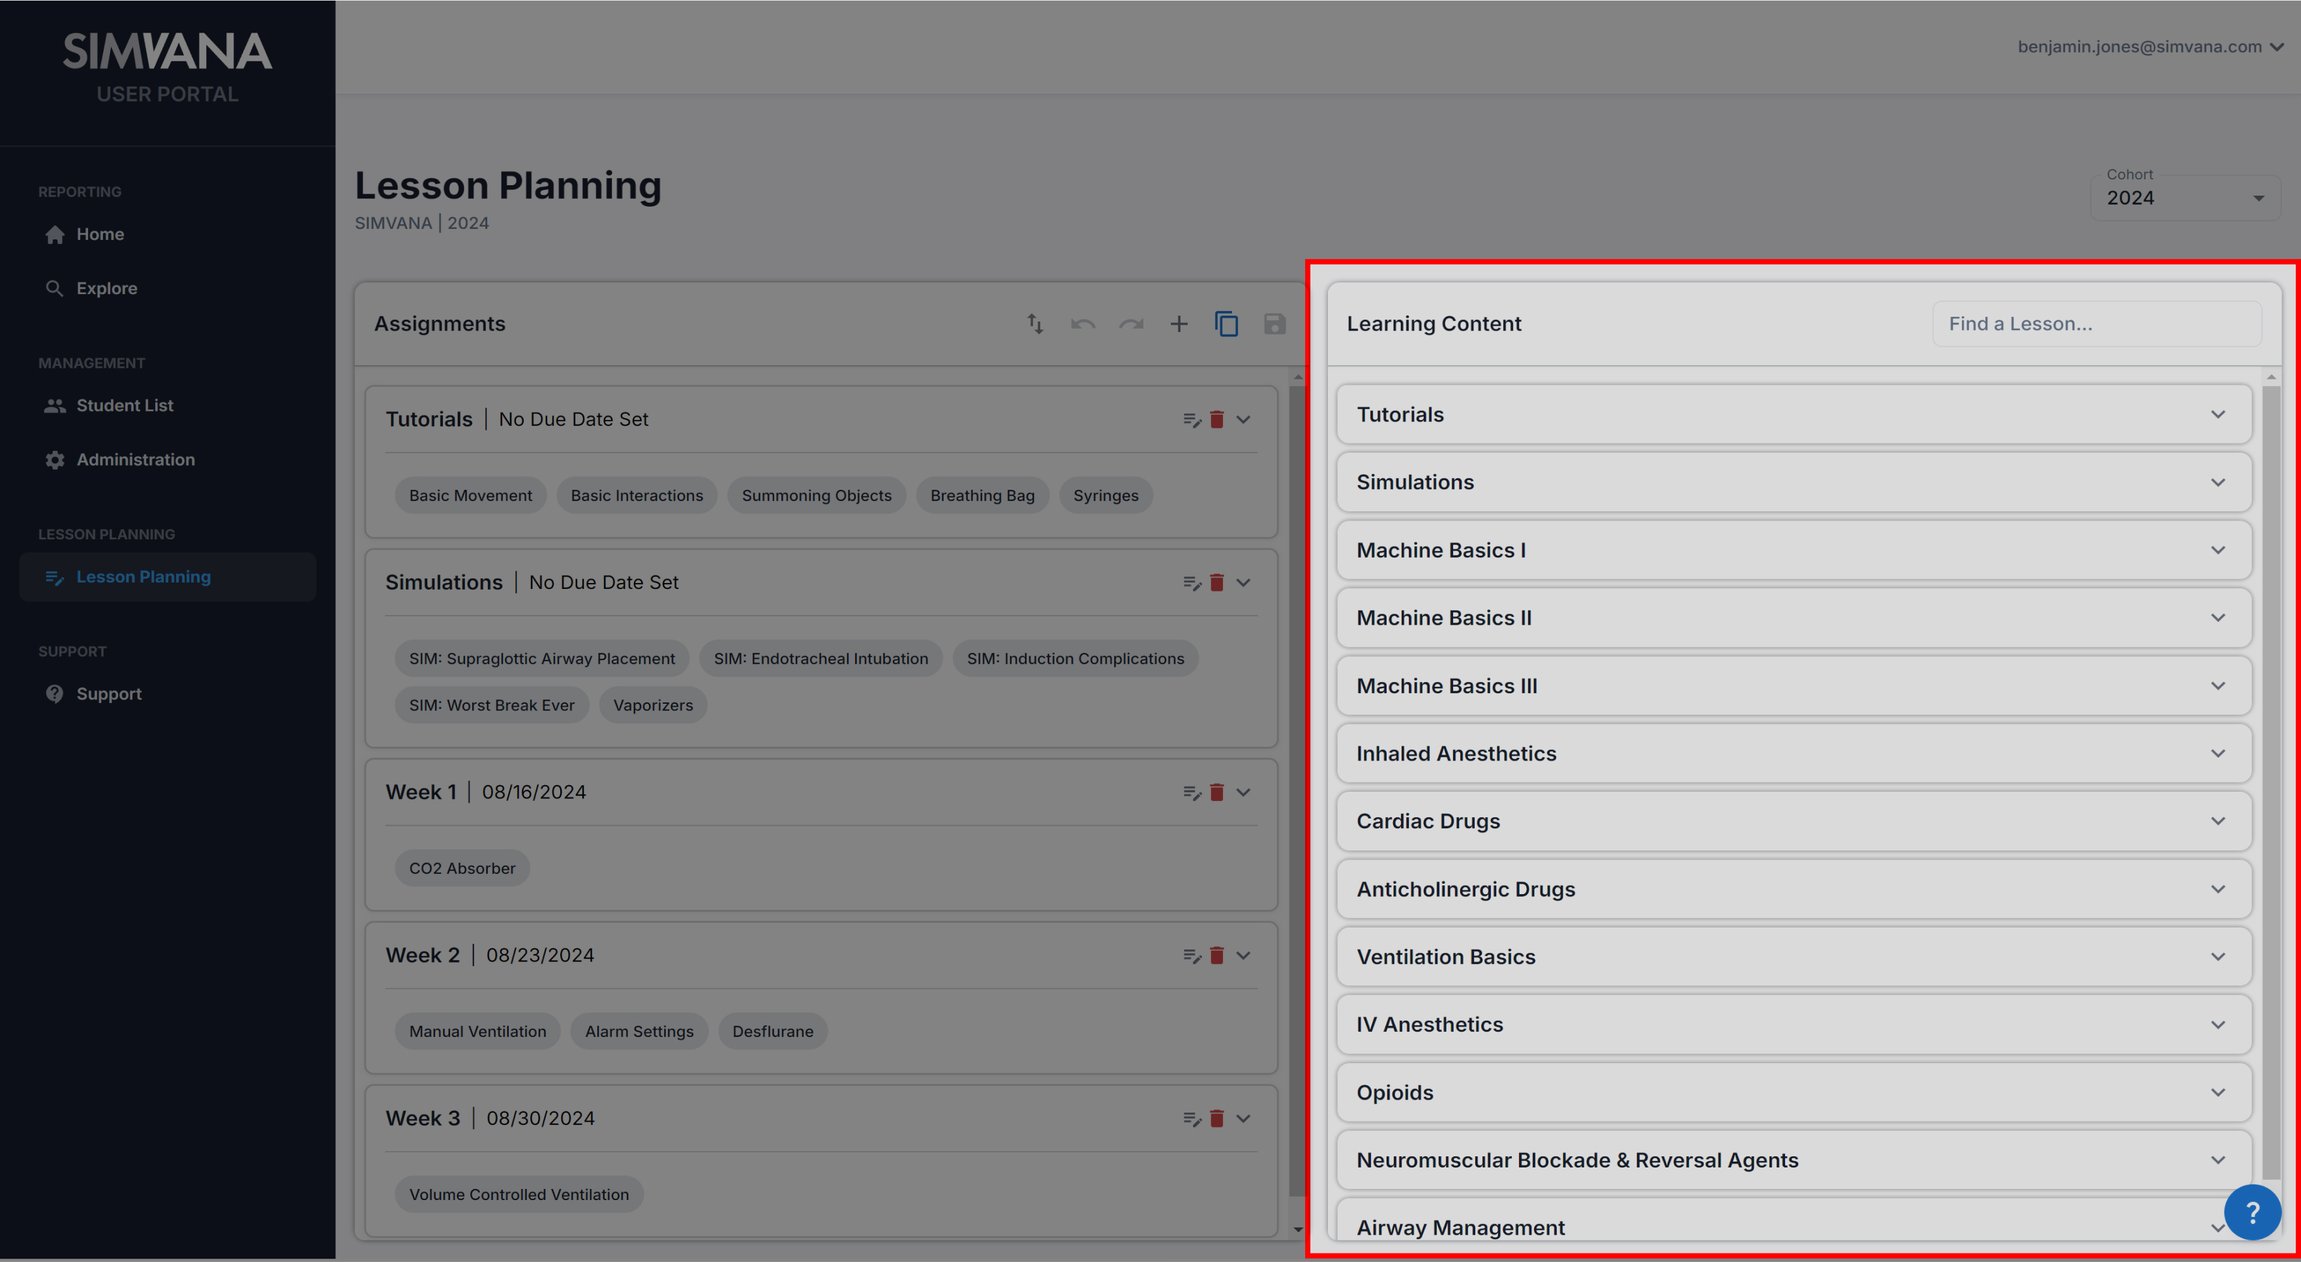Add a new assignment group with the plus icon

(1179, 323)
